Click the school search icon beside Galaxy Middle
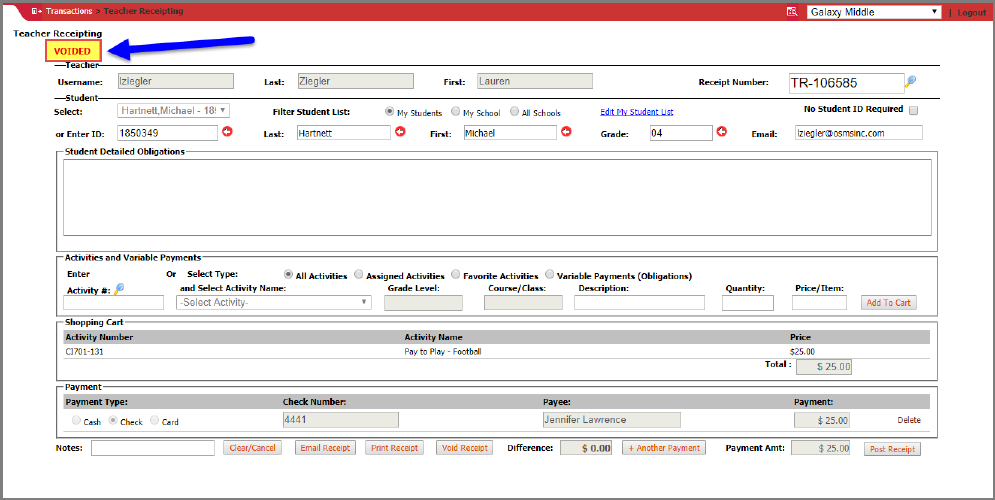Image resolution: width=995 pixels, height=500 pixels. (792, 11)
